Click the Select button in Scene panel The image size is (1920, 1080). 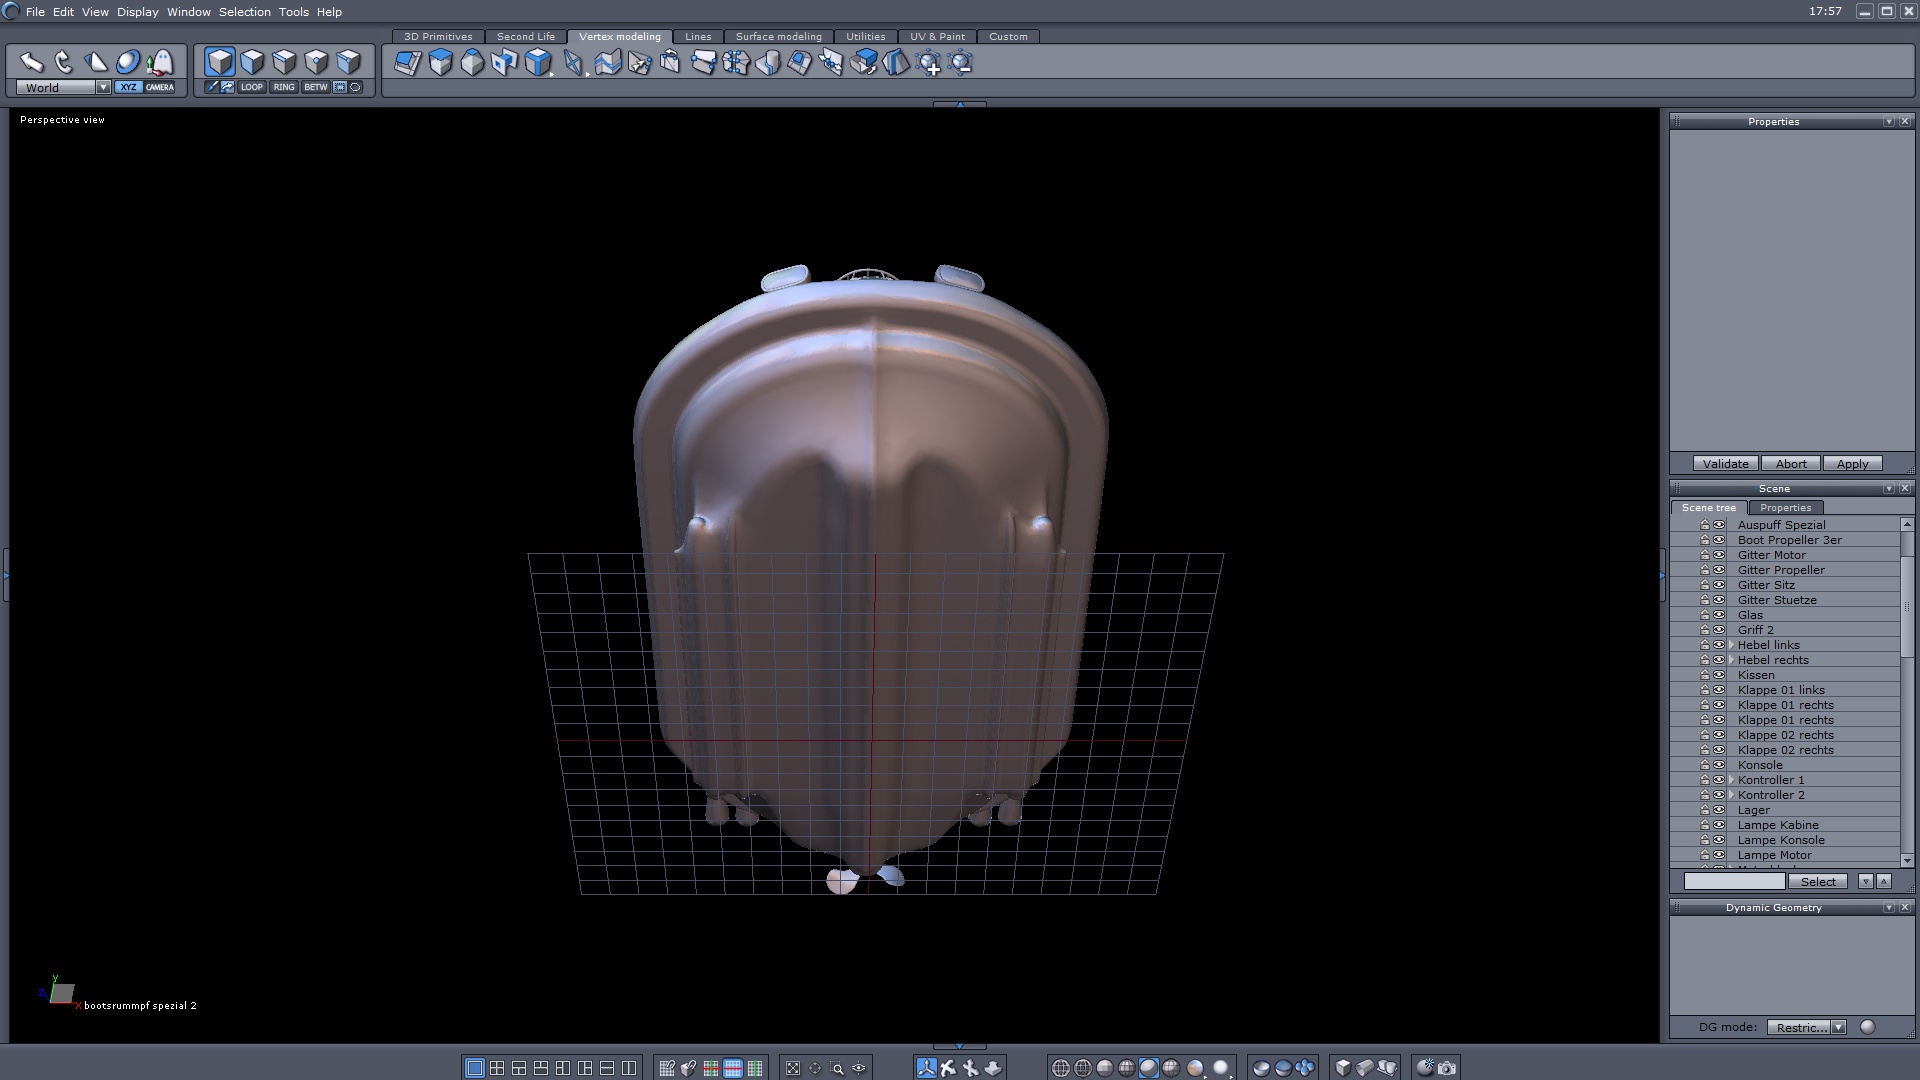tap(1817, 881)
